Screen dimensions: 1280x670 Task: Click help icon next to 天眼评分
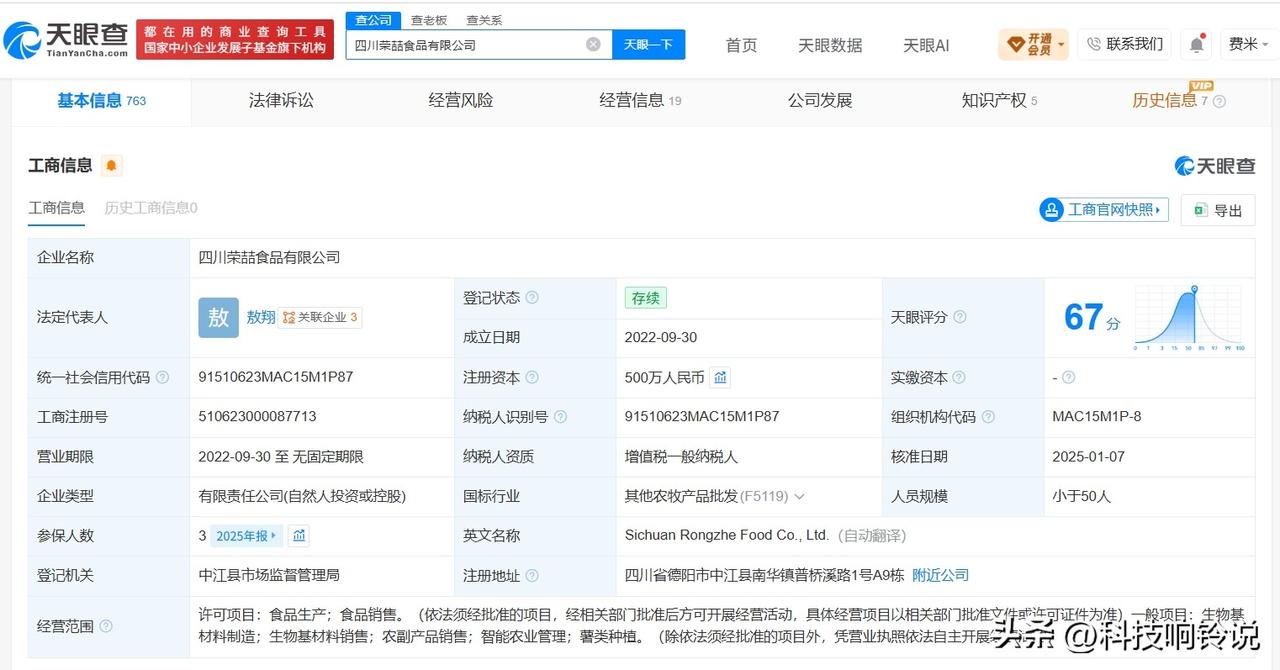point(960,317)
